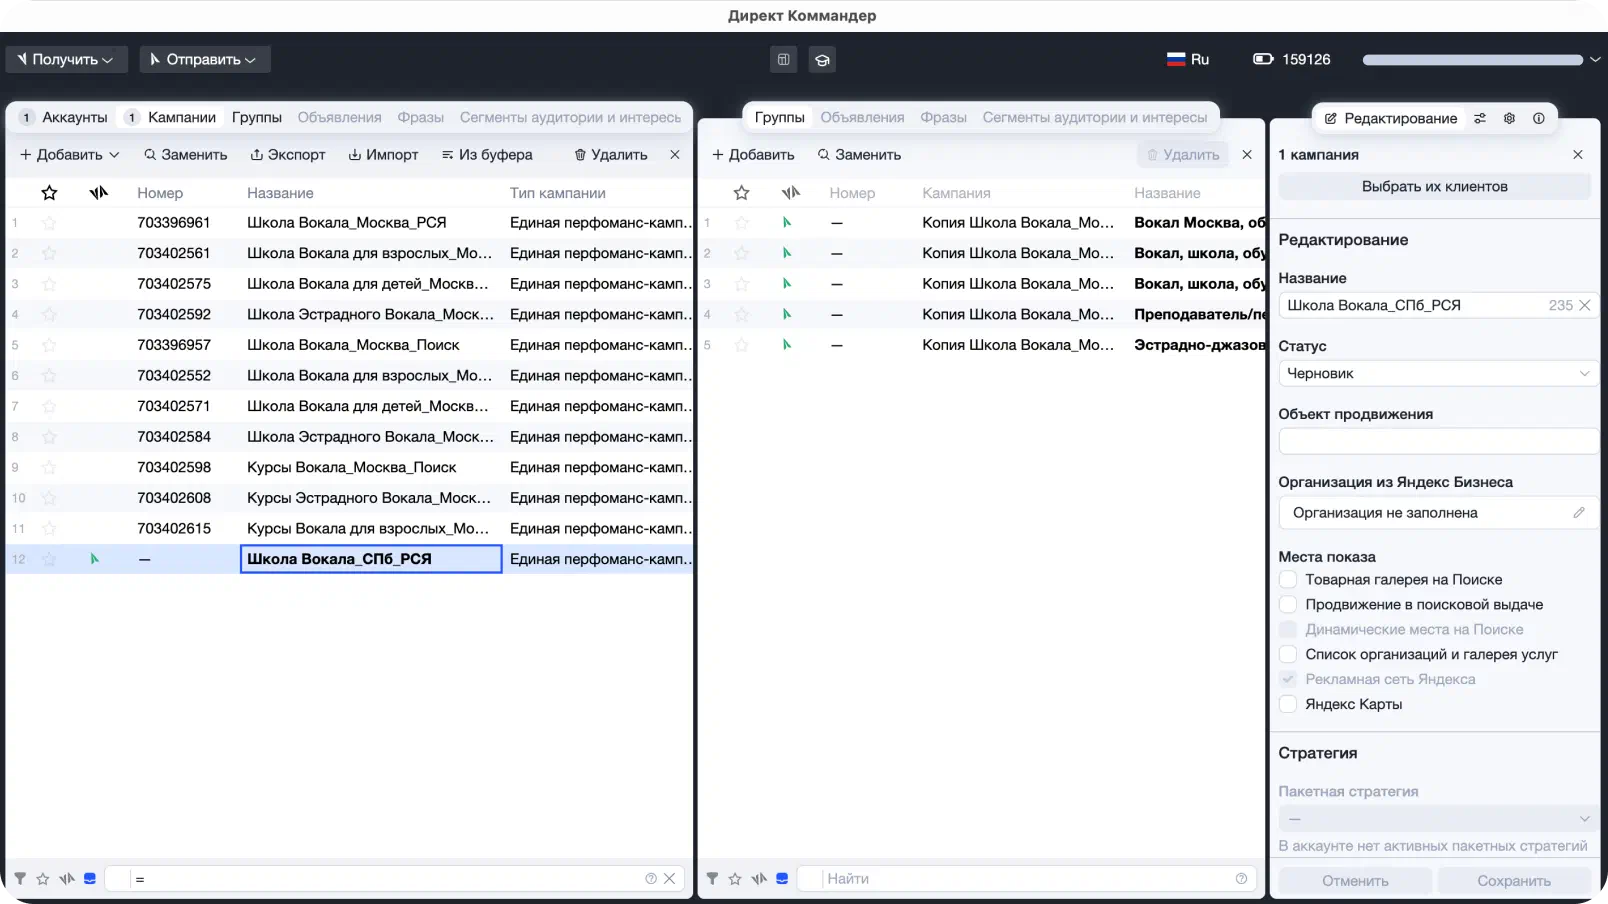The image size is (1608, 904).
Task: Click the sync filter icon below groups list
Action: tap(759, 879)
